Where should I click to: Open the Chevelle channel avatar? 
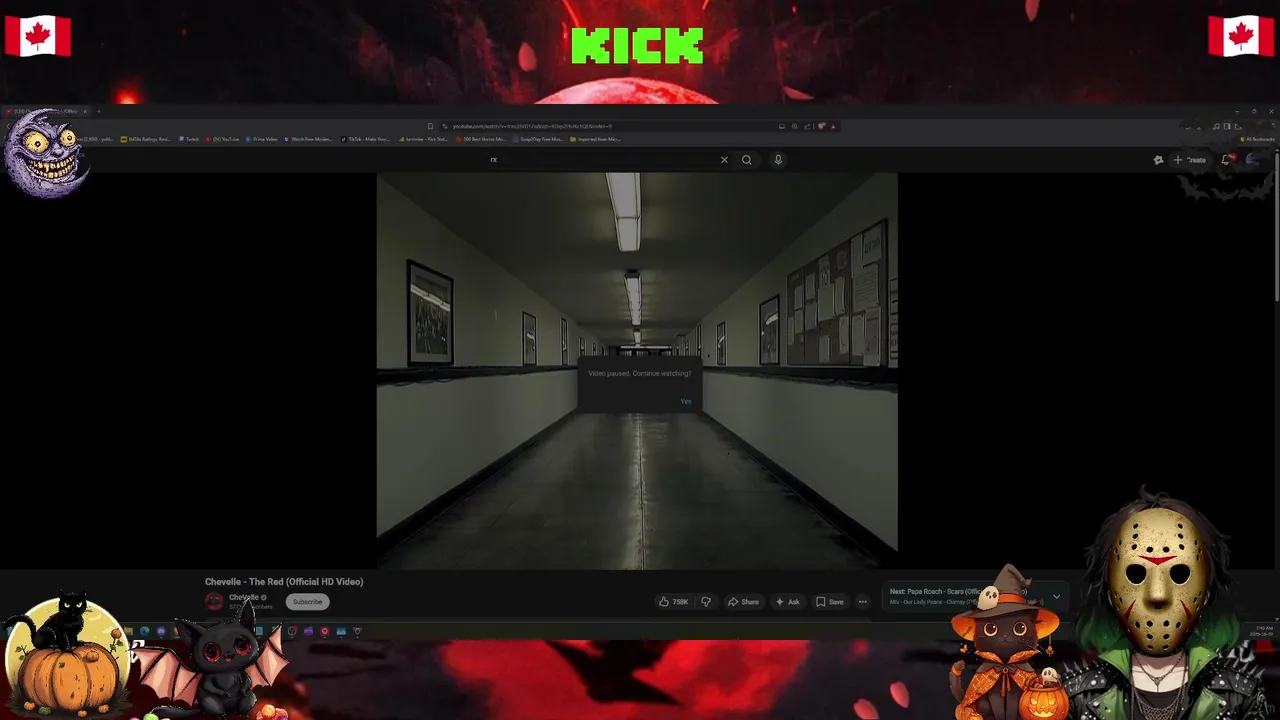pyautogui.click(x=214, y=601)
